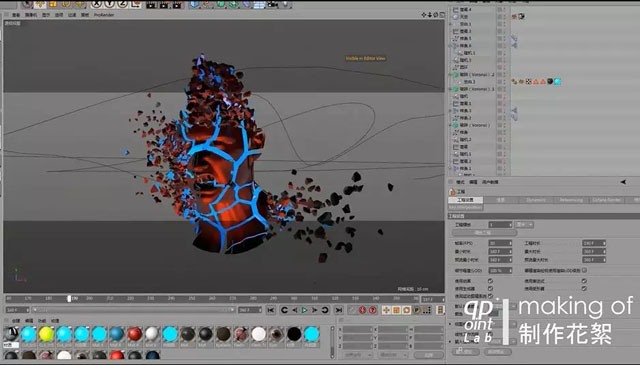This screenshot has width=640, height=365.
Task: Click the cyan material tag in Object Manager
Action: [x=557, y=82]
